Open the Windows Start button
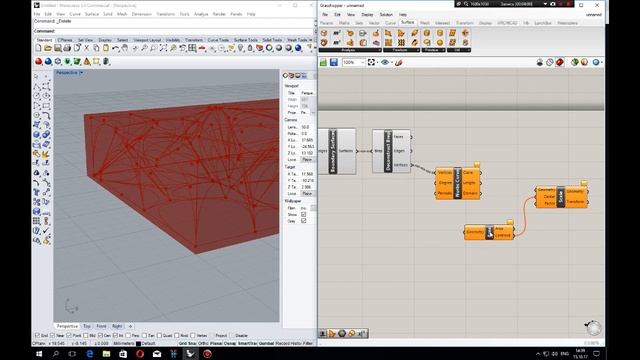Viewport: 640px width, 360px height. (39, 353)
